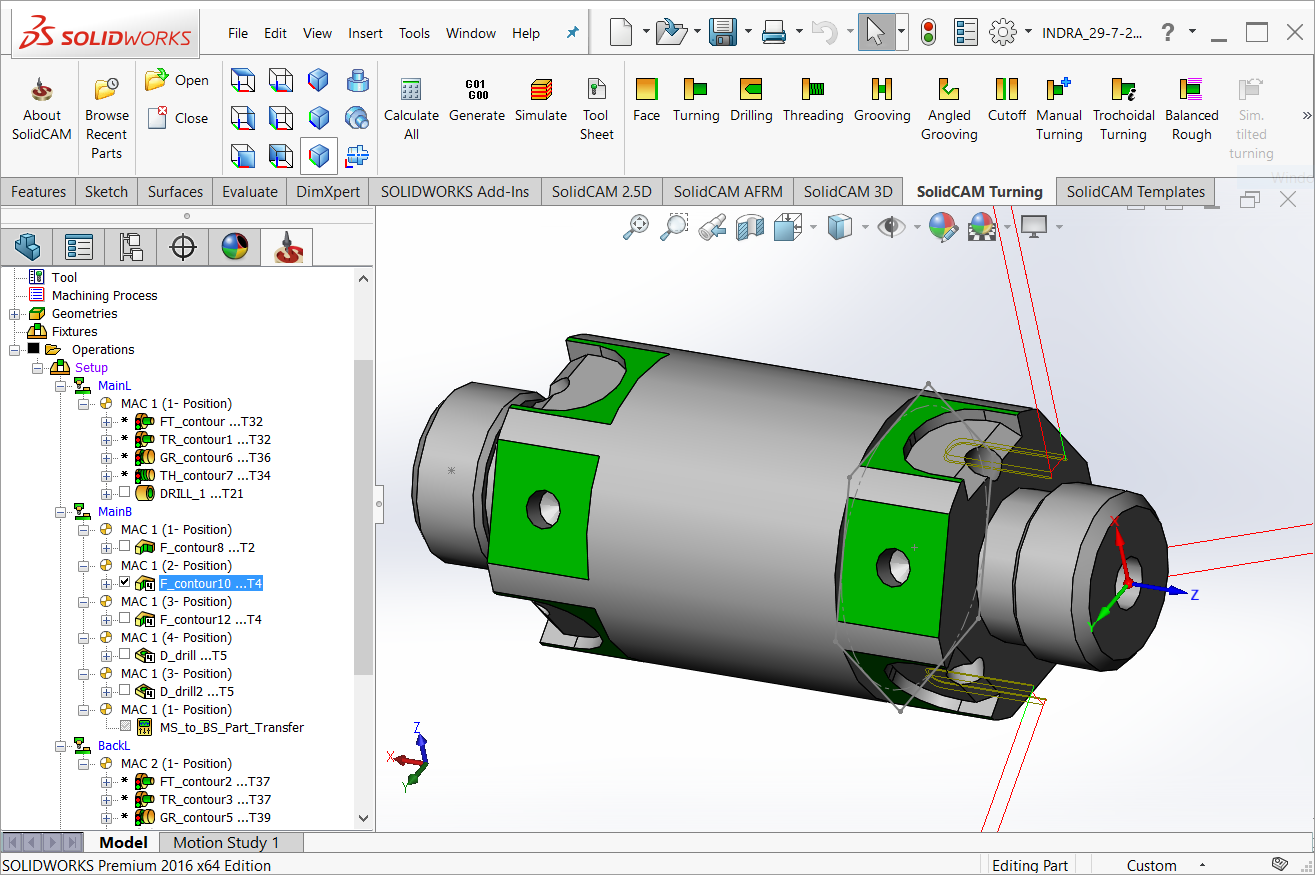
Task: Enable the F_contour8 ...T2 checkbox
Action: pyautogui.click(x=124, y=546)
